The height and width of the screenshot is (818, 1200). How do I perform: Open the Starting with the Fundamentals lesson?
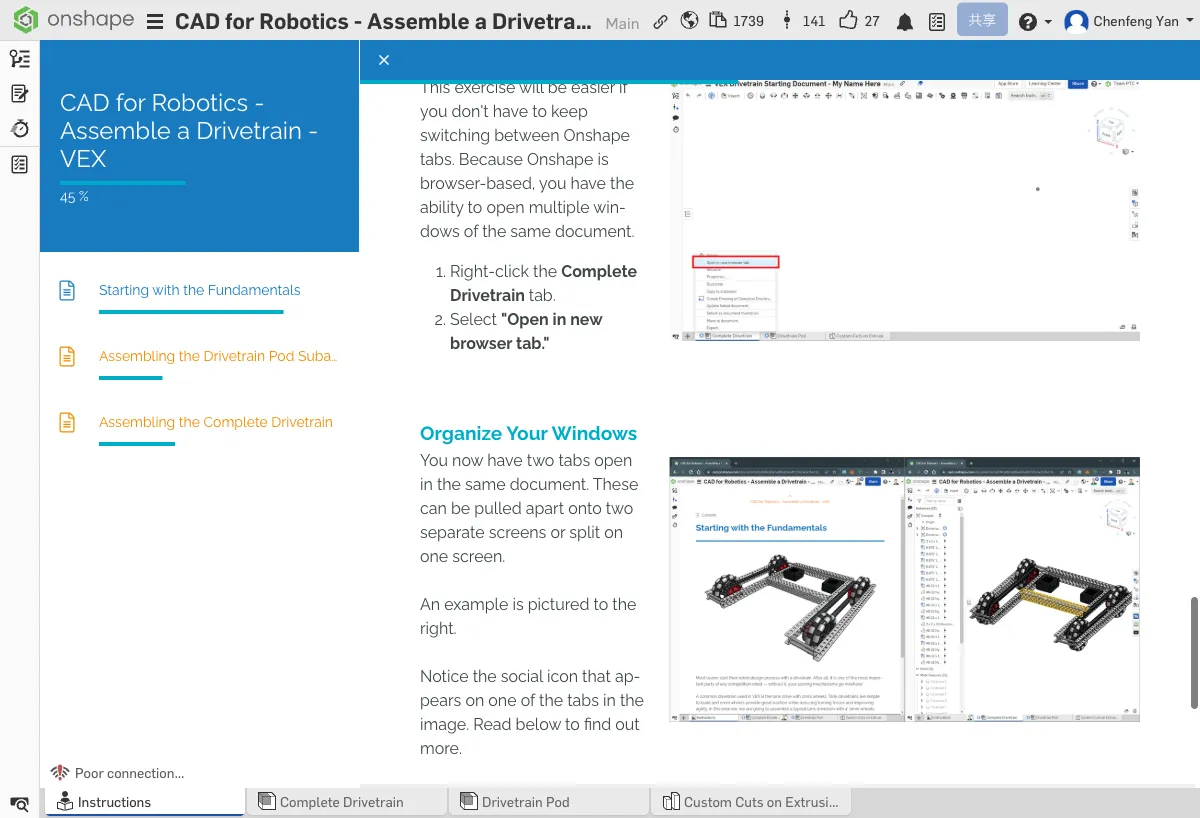click(199, 290)
